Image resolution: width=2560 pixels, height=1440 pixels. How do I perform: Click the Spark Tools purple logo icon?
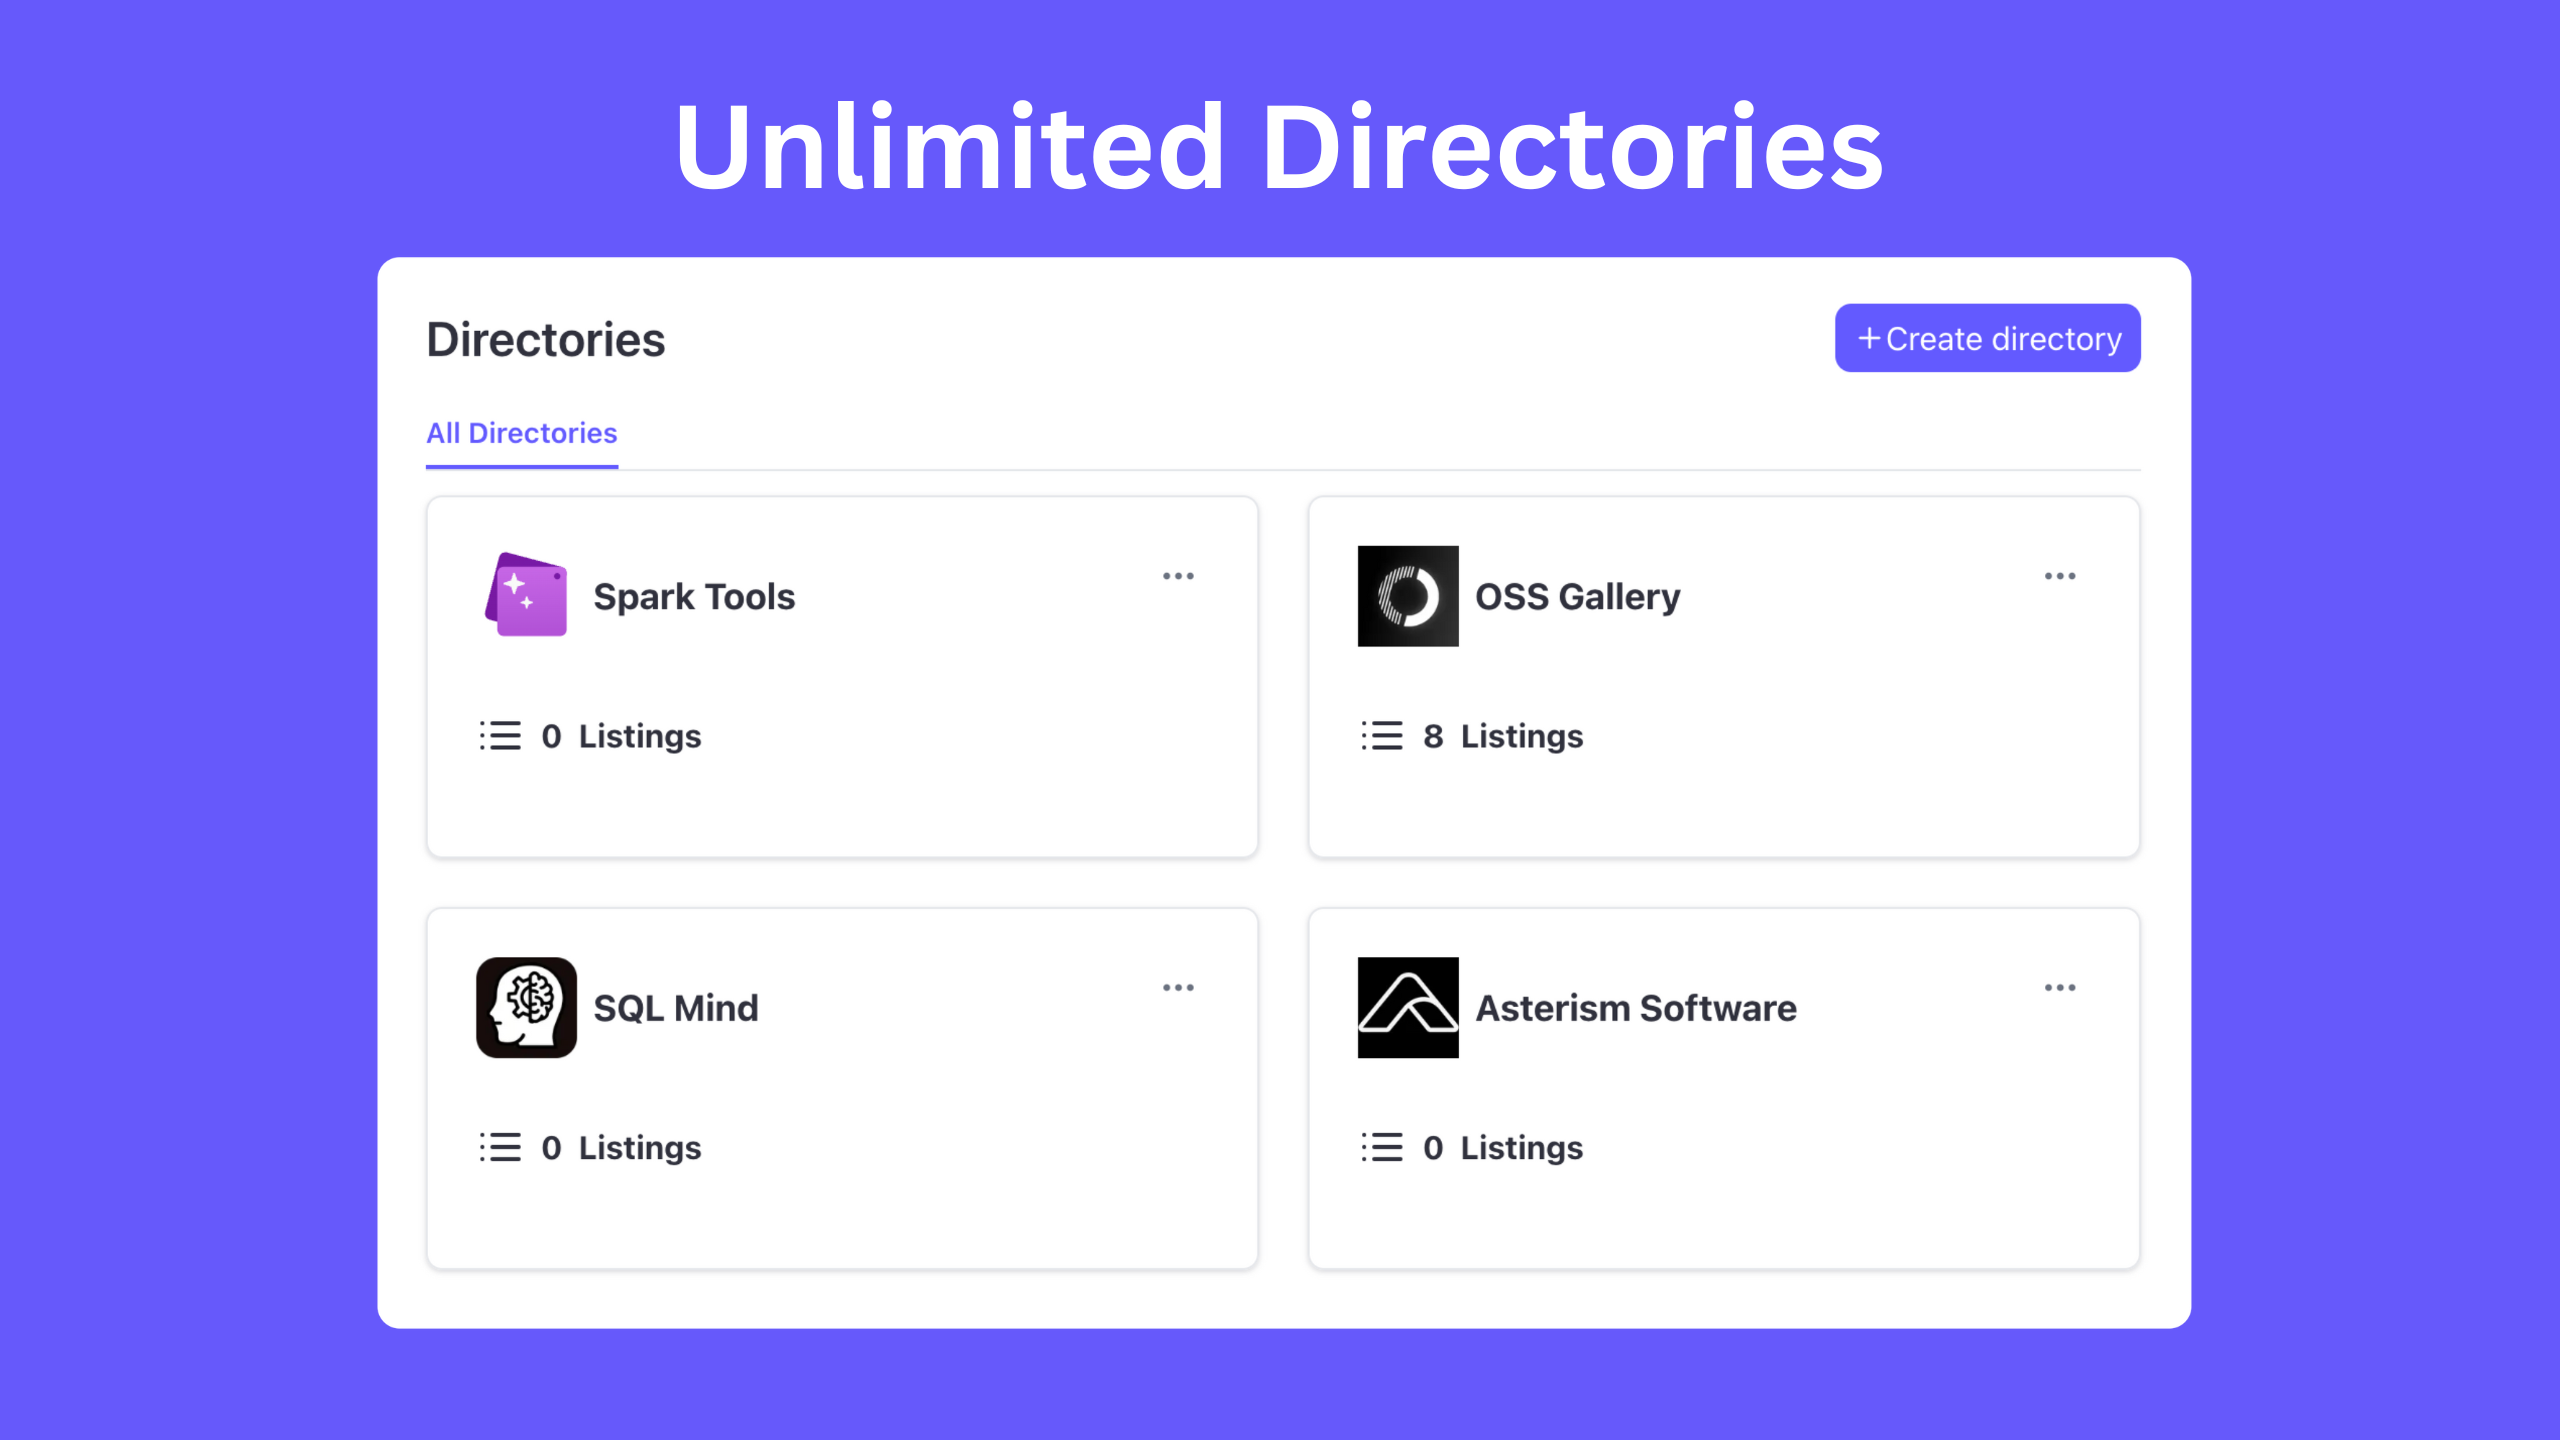coord(526,595)
